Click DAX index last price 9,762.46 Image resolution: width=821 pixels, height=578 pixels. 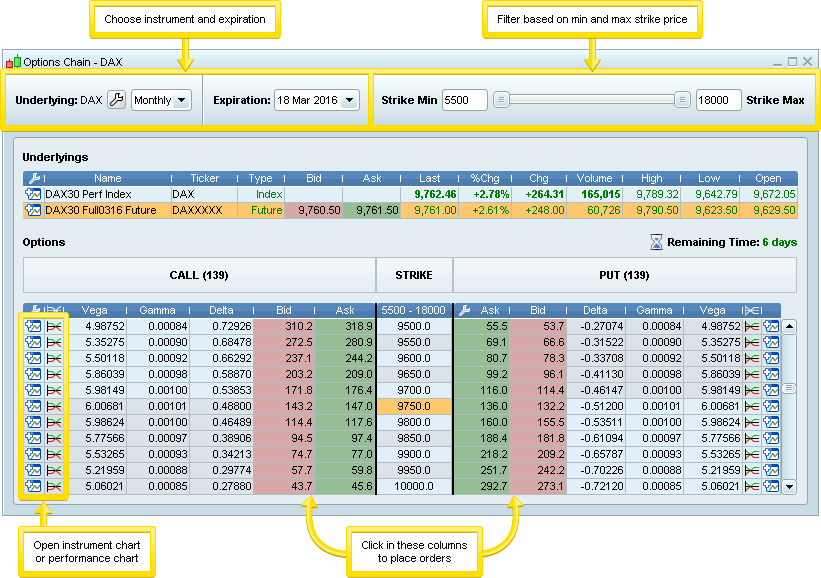click(429, 194)
